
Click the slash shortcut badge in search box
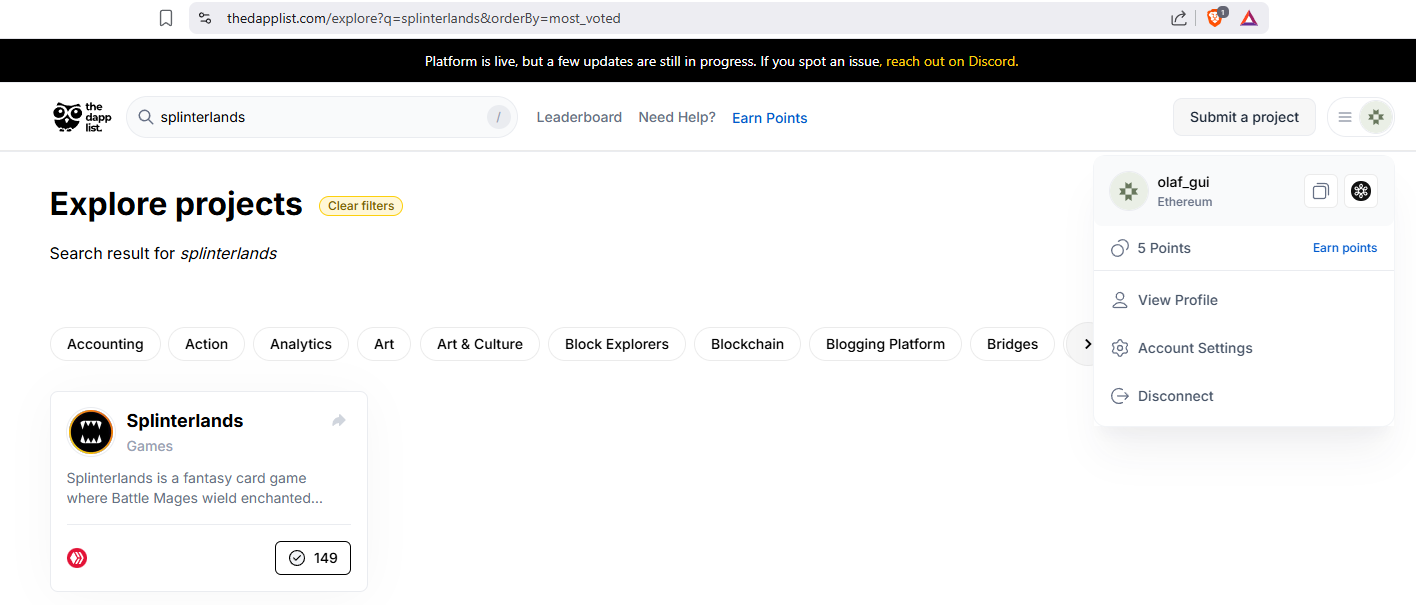tap(498, 117)
